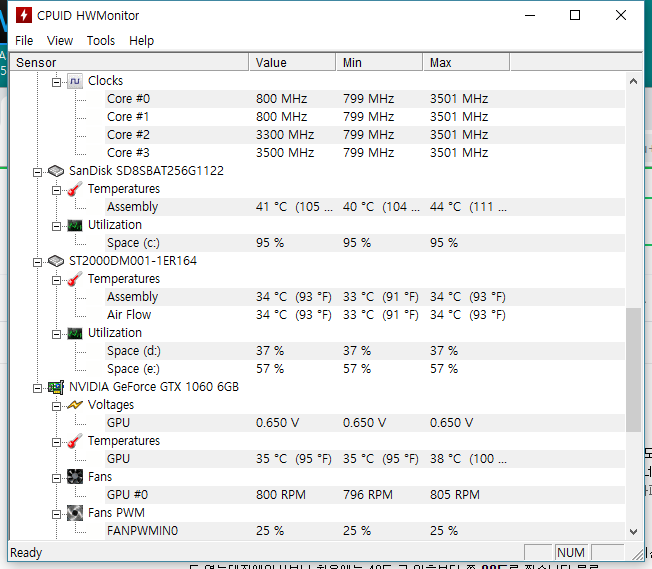Click the NVIDIA GeForce GTX 1060 graphics card icon
Viewport: 652px width, 569px height.
tap(56, 387)
